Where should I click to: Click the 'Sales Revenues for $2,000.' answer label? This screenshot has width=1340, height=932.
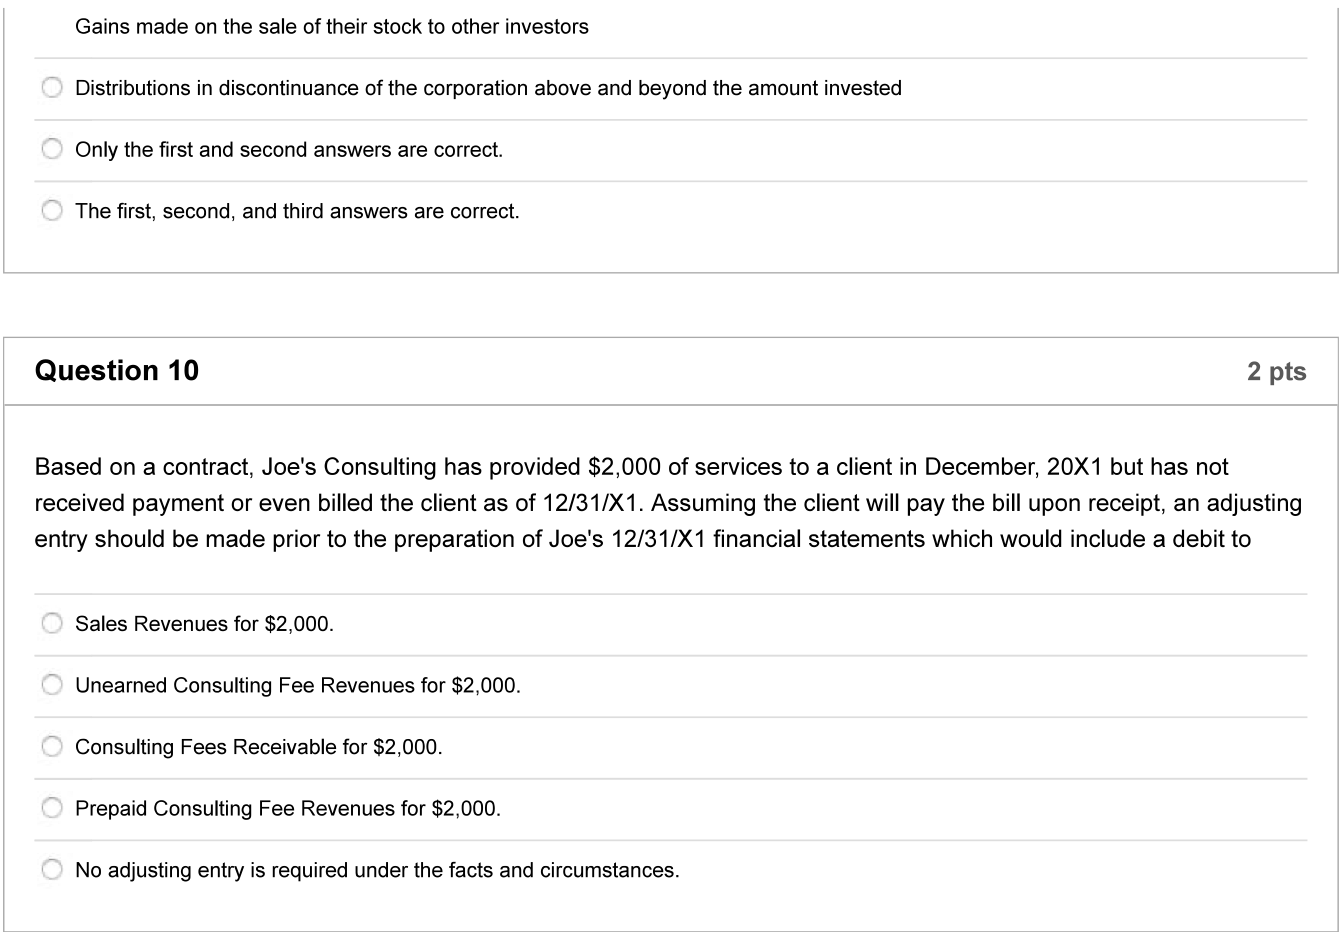[x=204, y=624]
